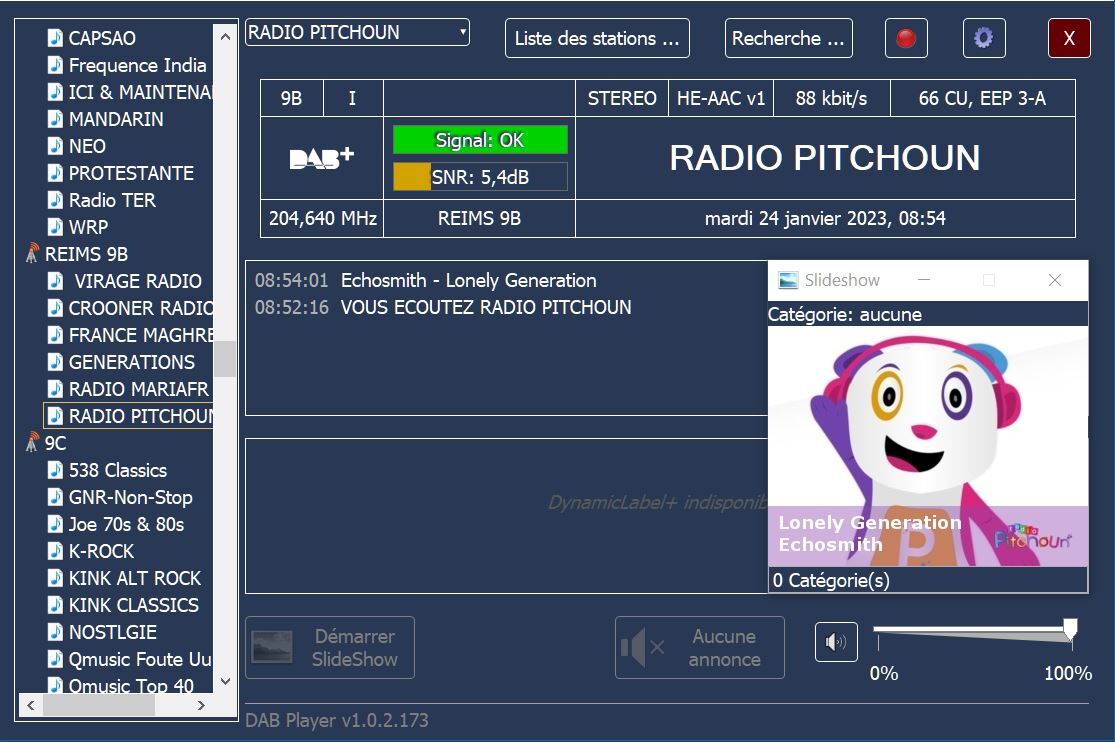Click the Slideshow window title icon

pos(788,280)
